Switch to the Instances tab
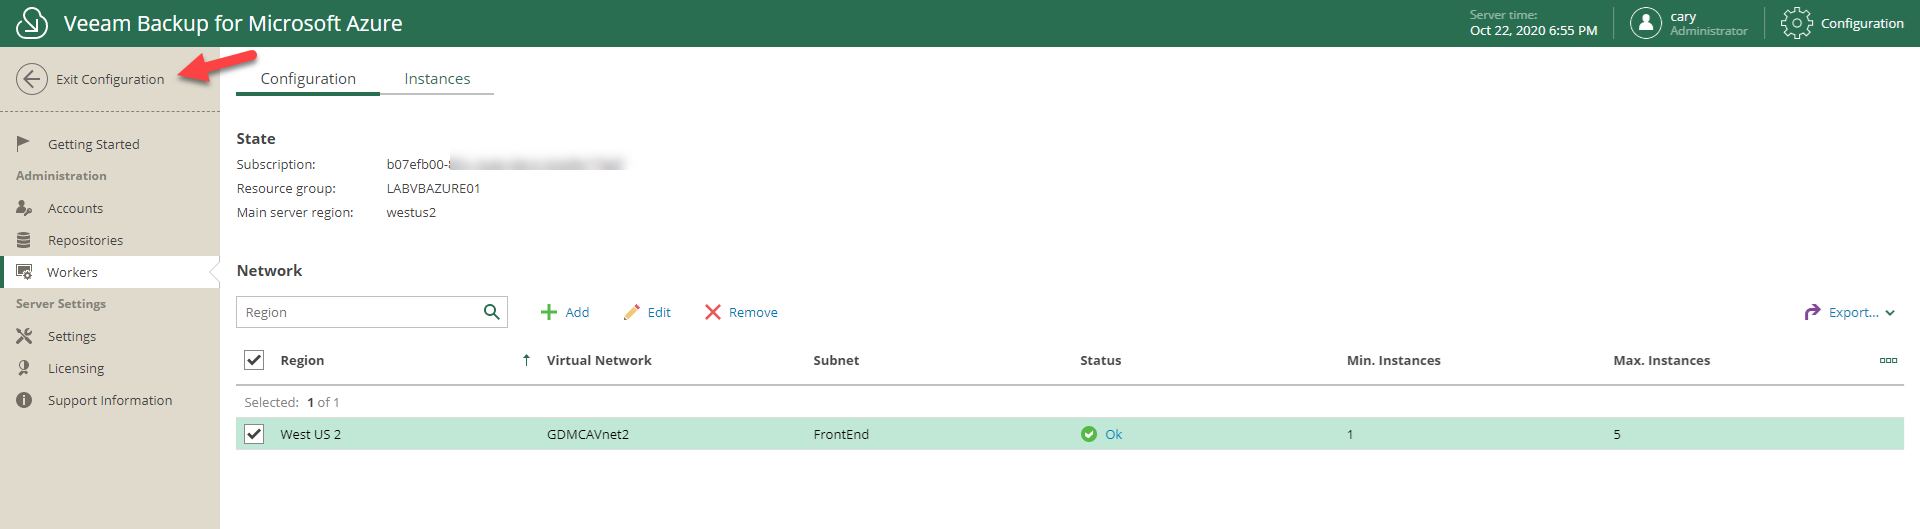The image size is (1920, 529). tap(437, 78)
